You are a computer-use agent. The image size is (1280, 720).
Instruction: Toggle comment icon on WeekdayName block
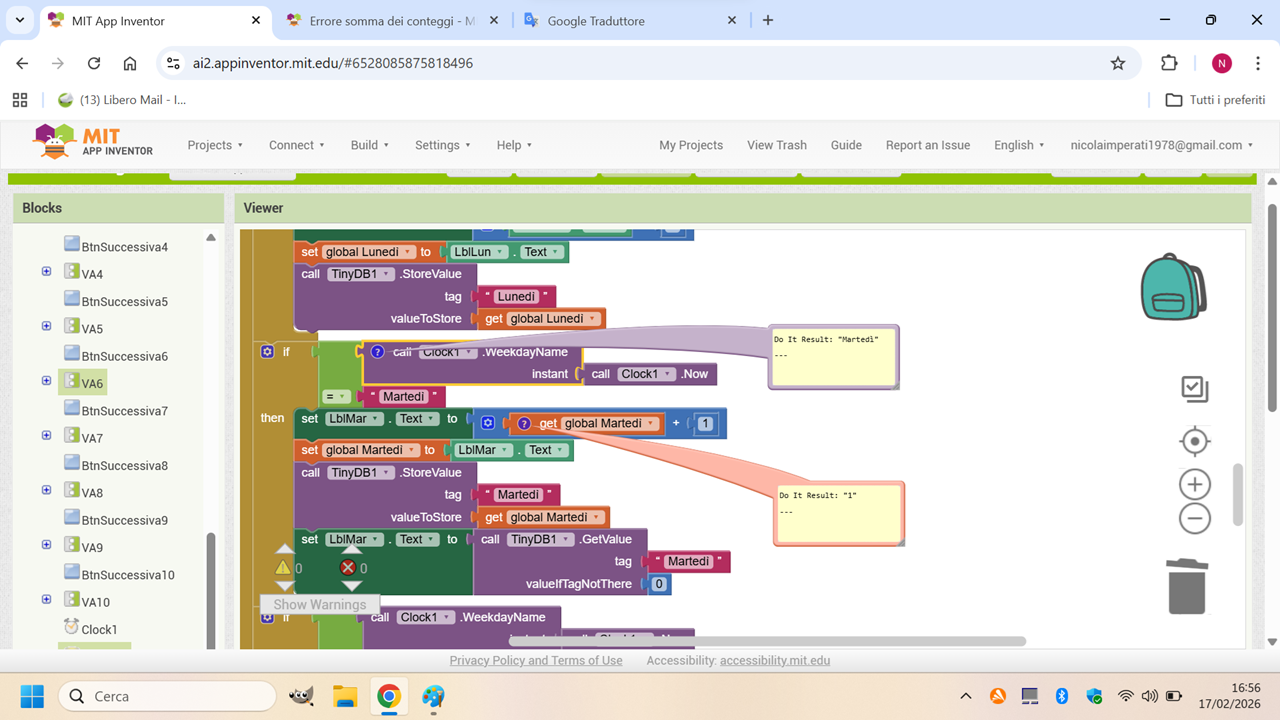[x=377, y=352]
